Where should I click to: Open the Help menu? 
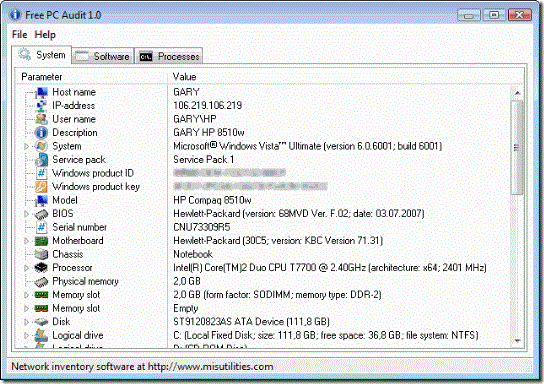point(45,35)
